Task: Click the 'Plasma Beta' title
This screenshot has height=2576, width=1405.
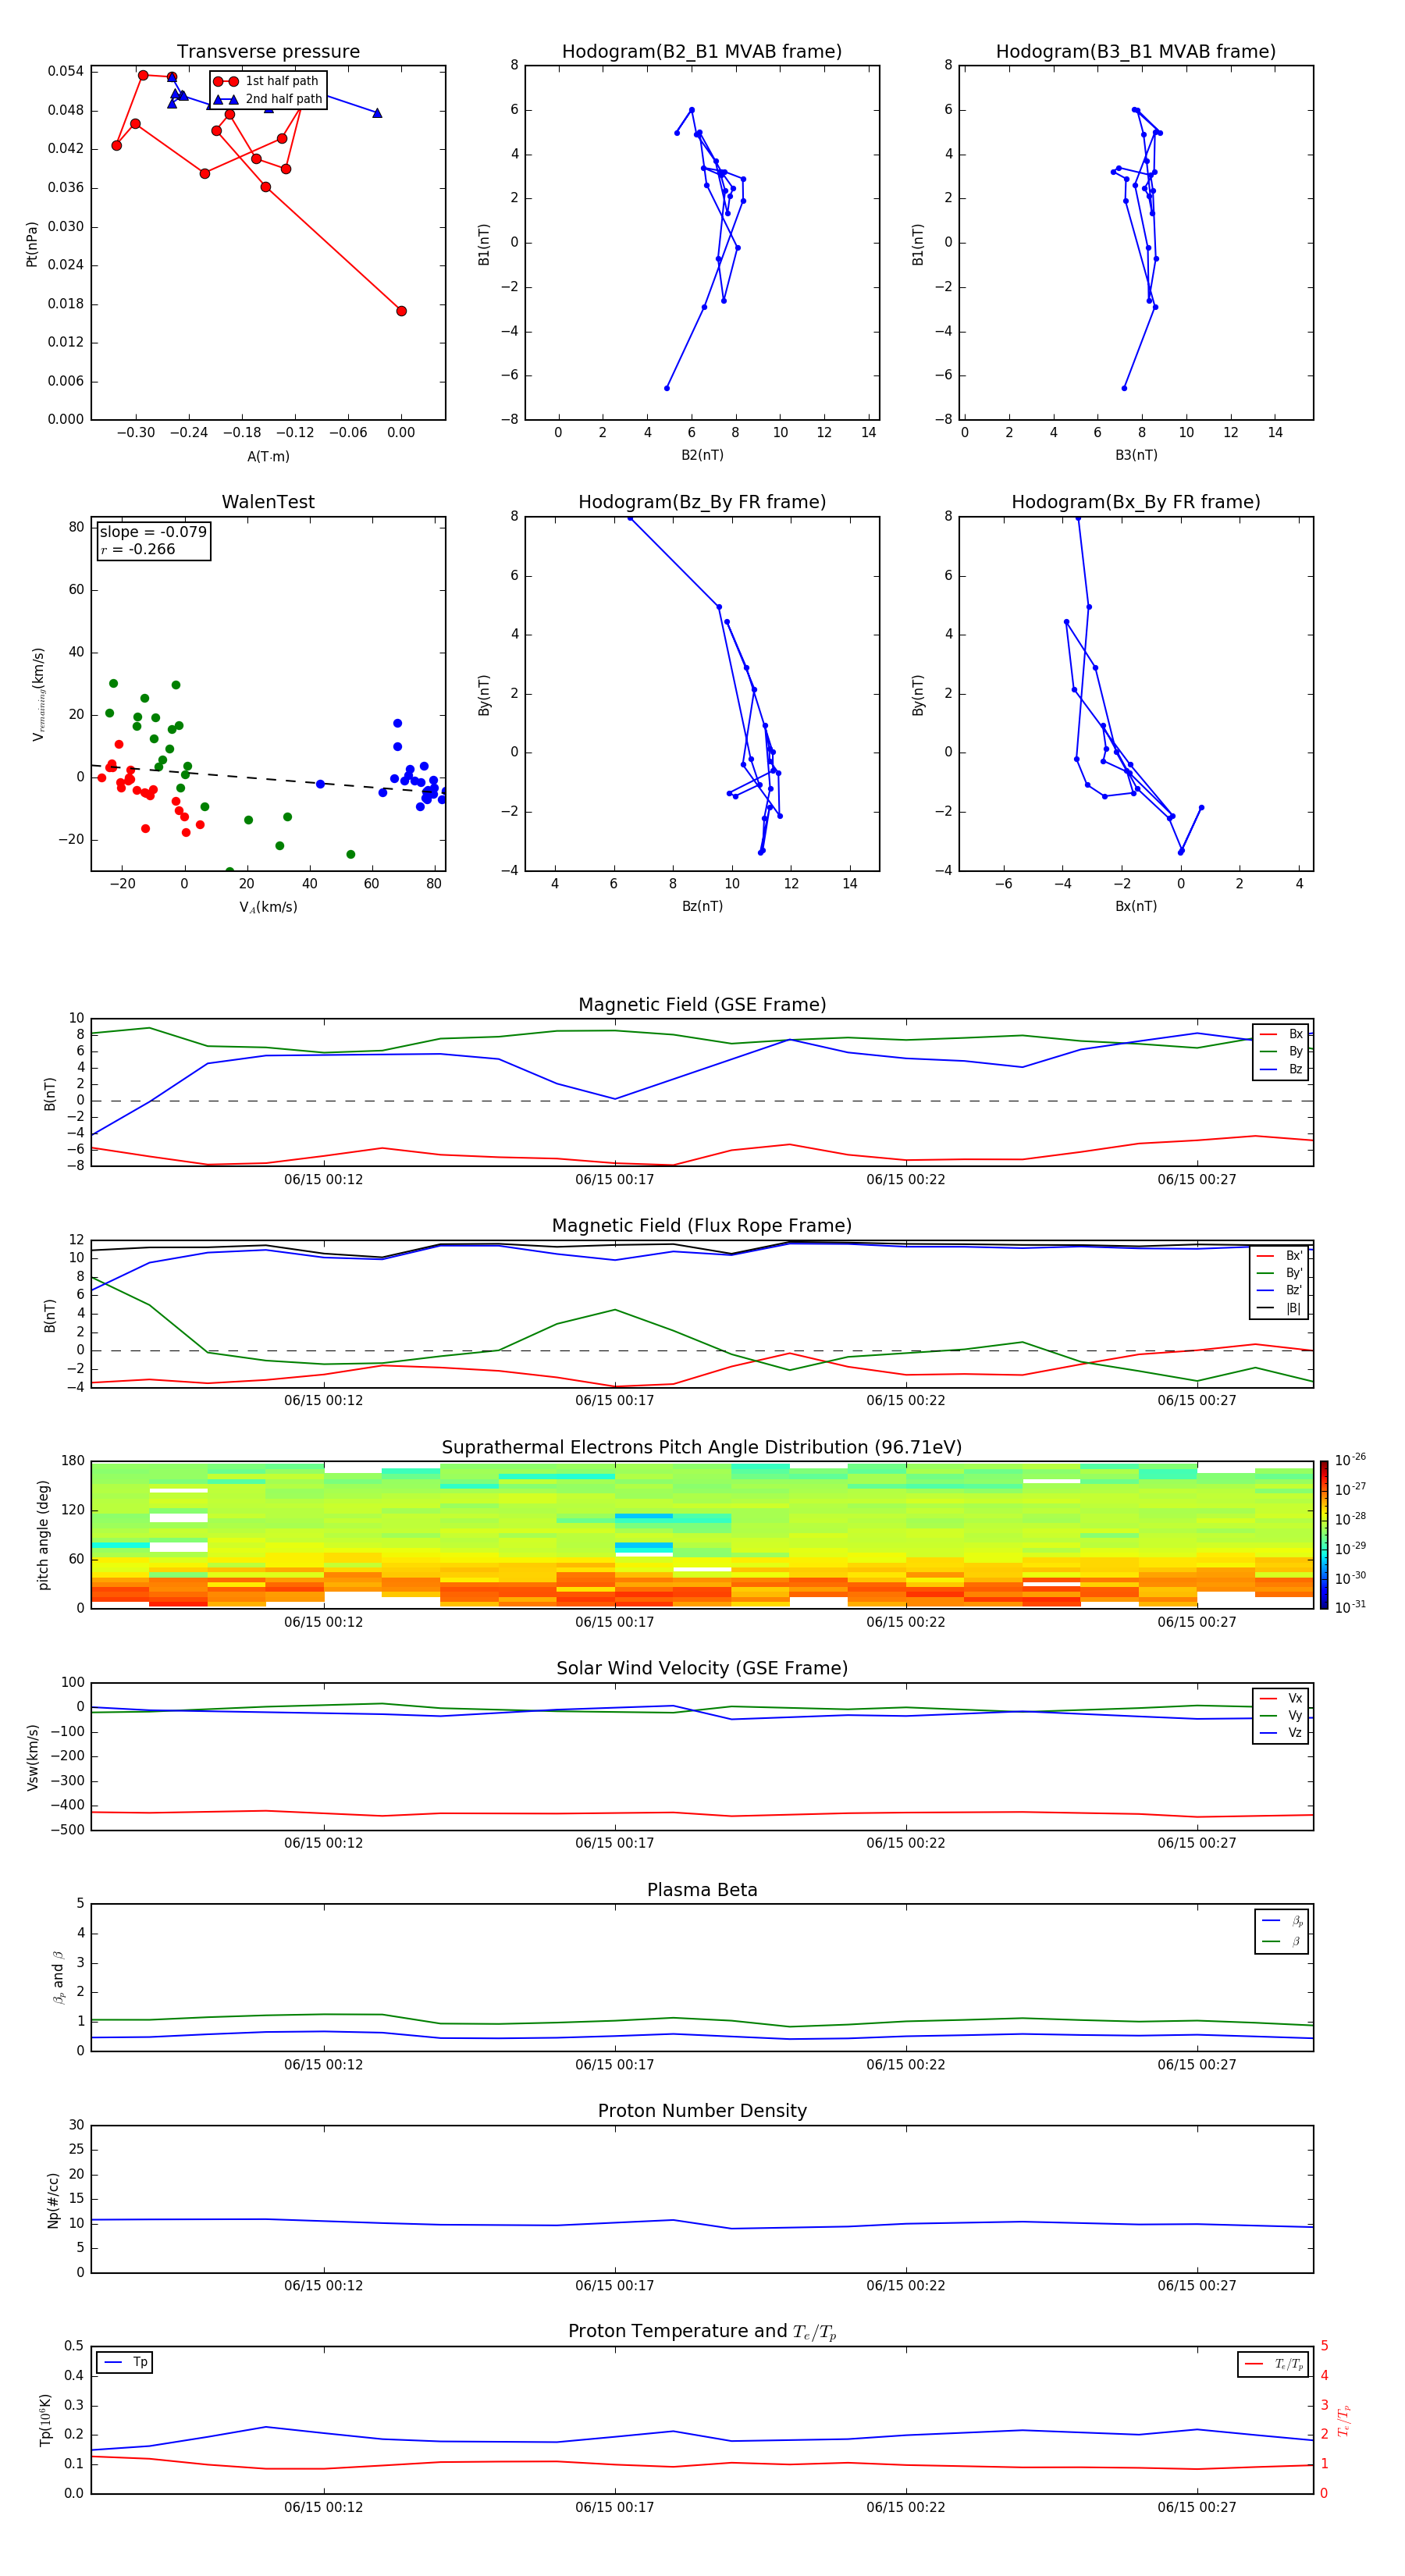Action: click(x=702, y=1891)
